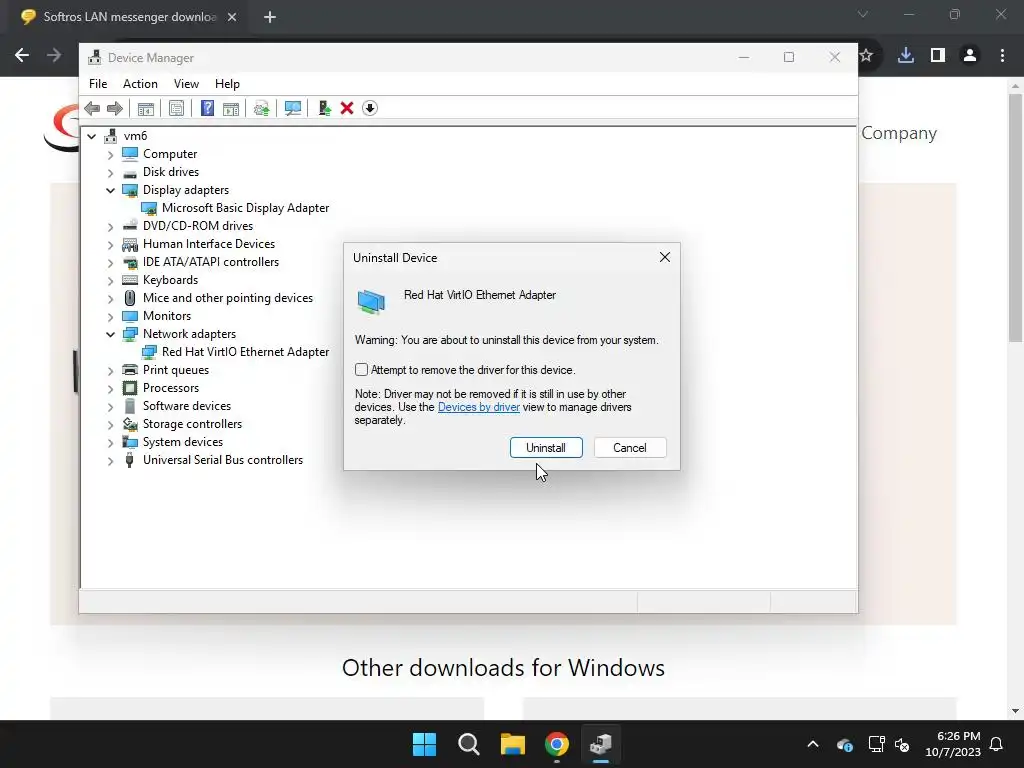The image size is (1024, 768).
Task: Click the Disk drives category icon
Action: pos(130,172)
